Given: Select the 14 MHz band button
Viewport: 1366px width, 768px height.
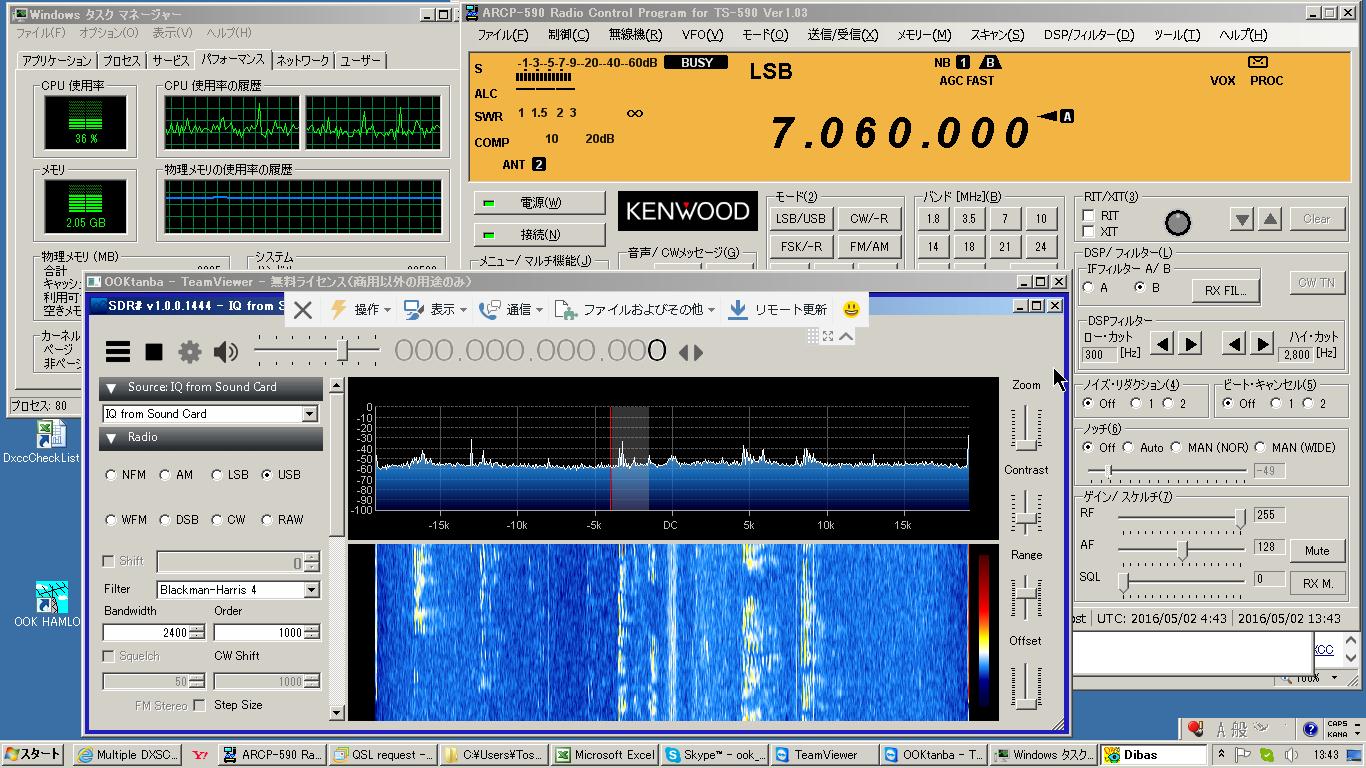Looking at the screenshot, I should click(933, 247).
